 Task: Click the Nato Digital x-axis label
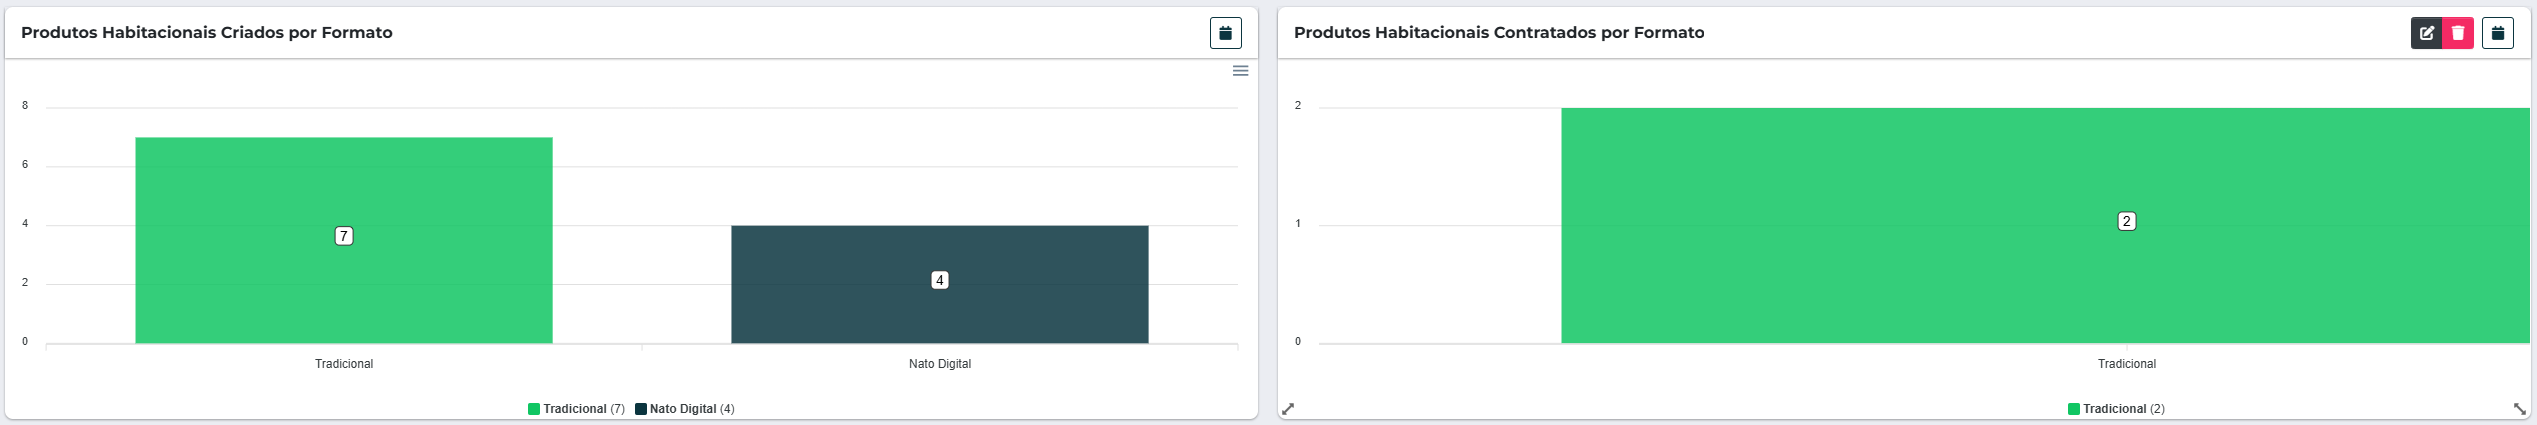click(939, 364)
